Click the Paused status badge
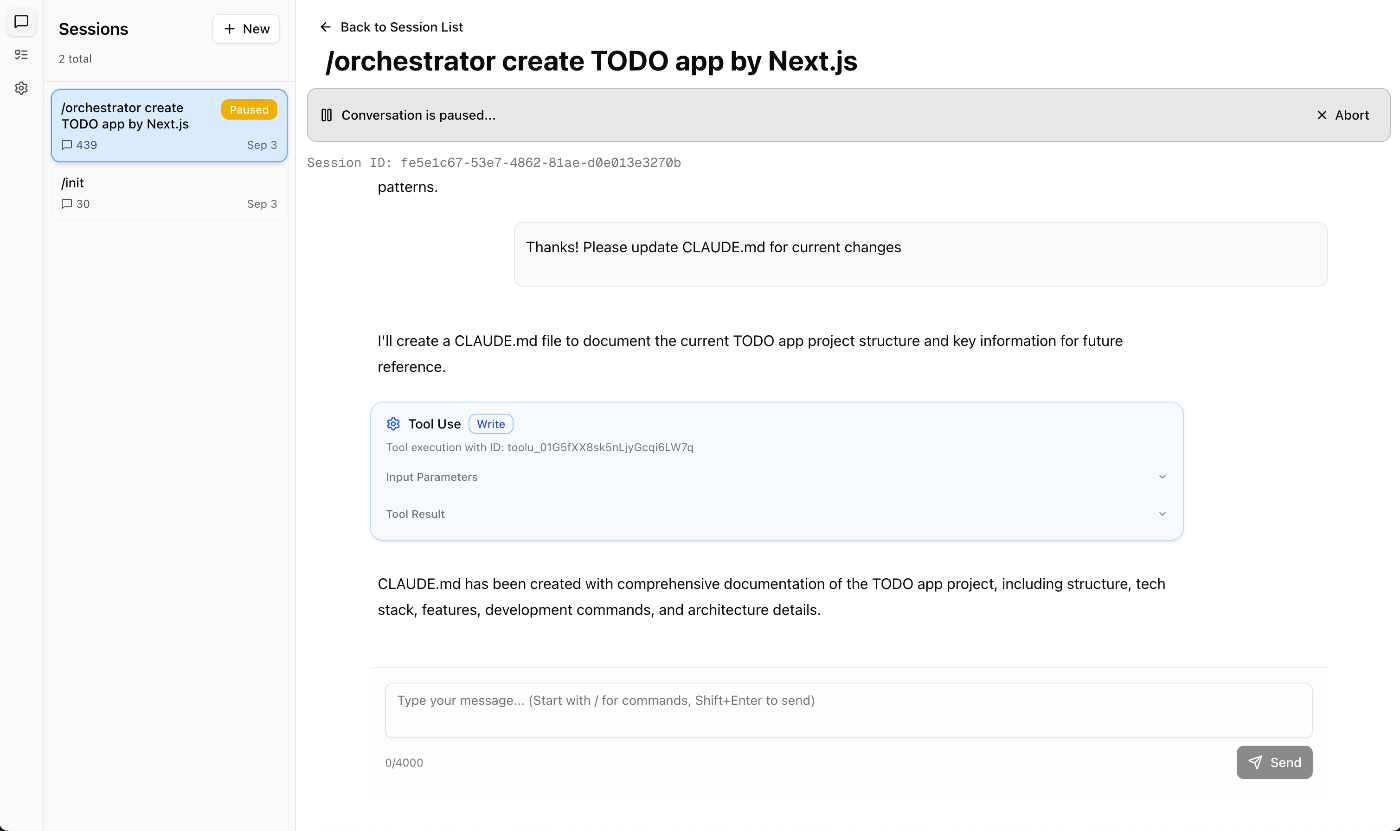This screenshot has width=1400, height=831. [249, 110]
